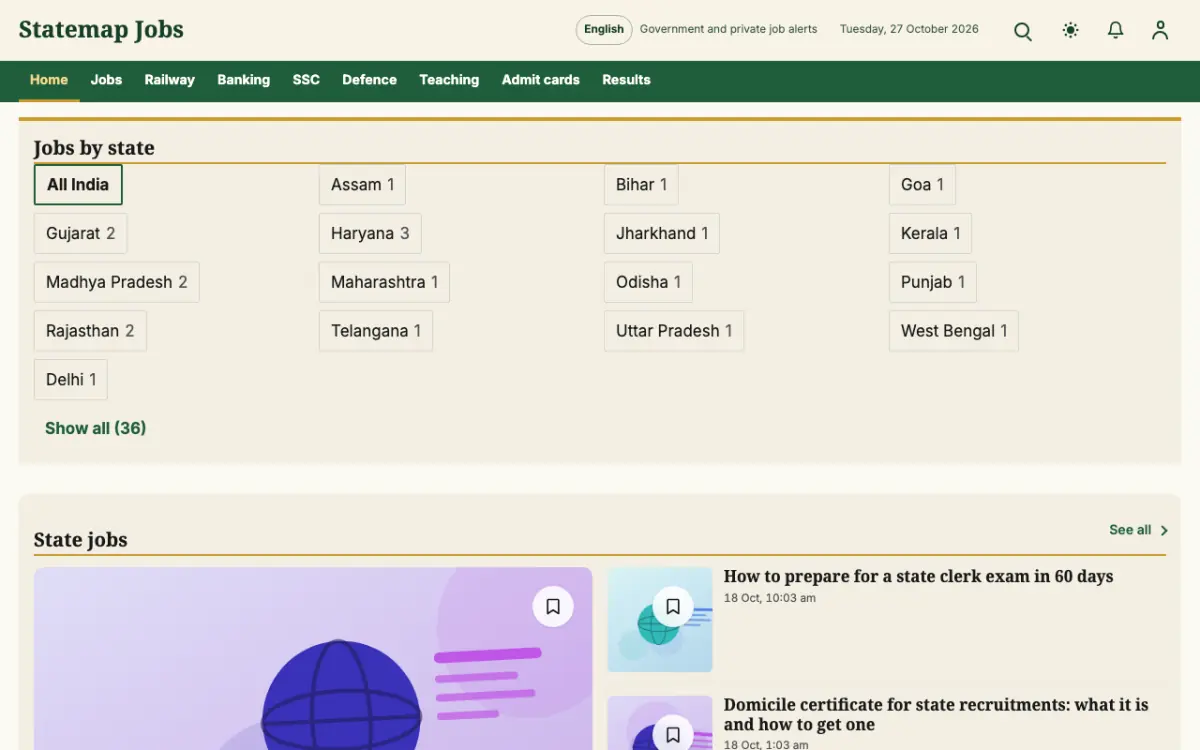Open Admit cards in navigation
The height and width of the screenshot is (750, 1200).
(x=540, y=80)
